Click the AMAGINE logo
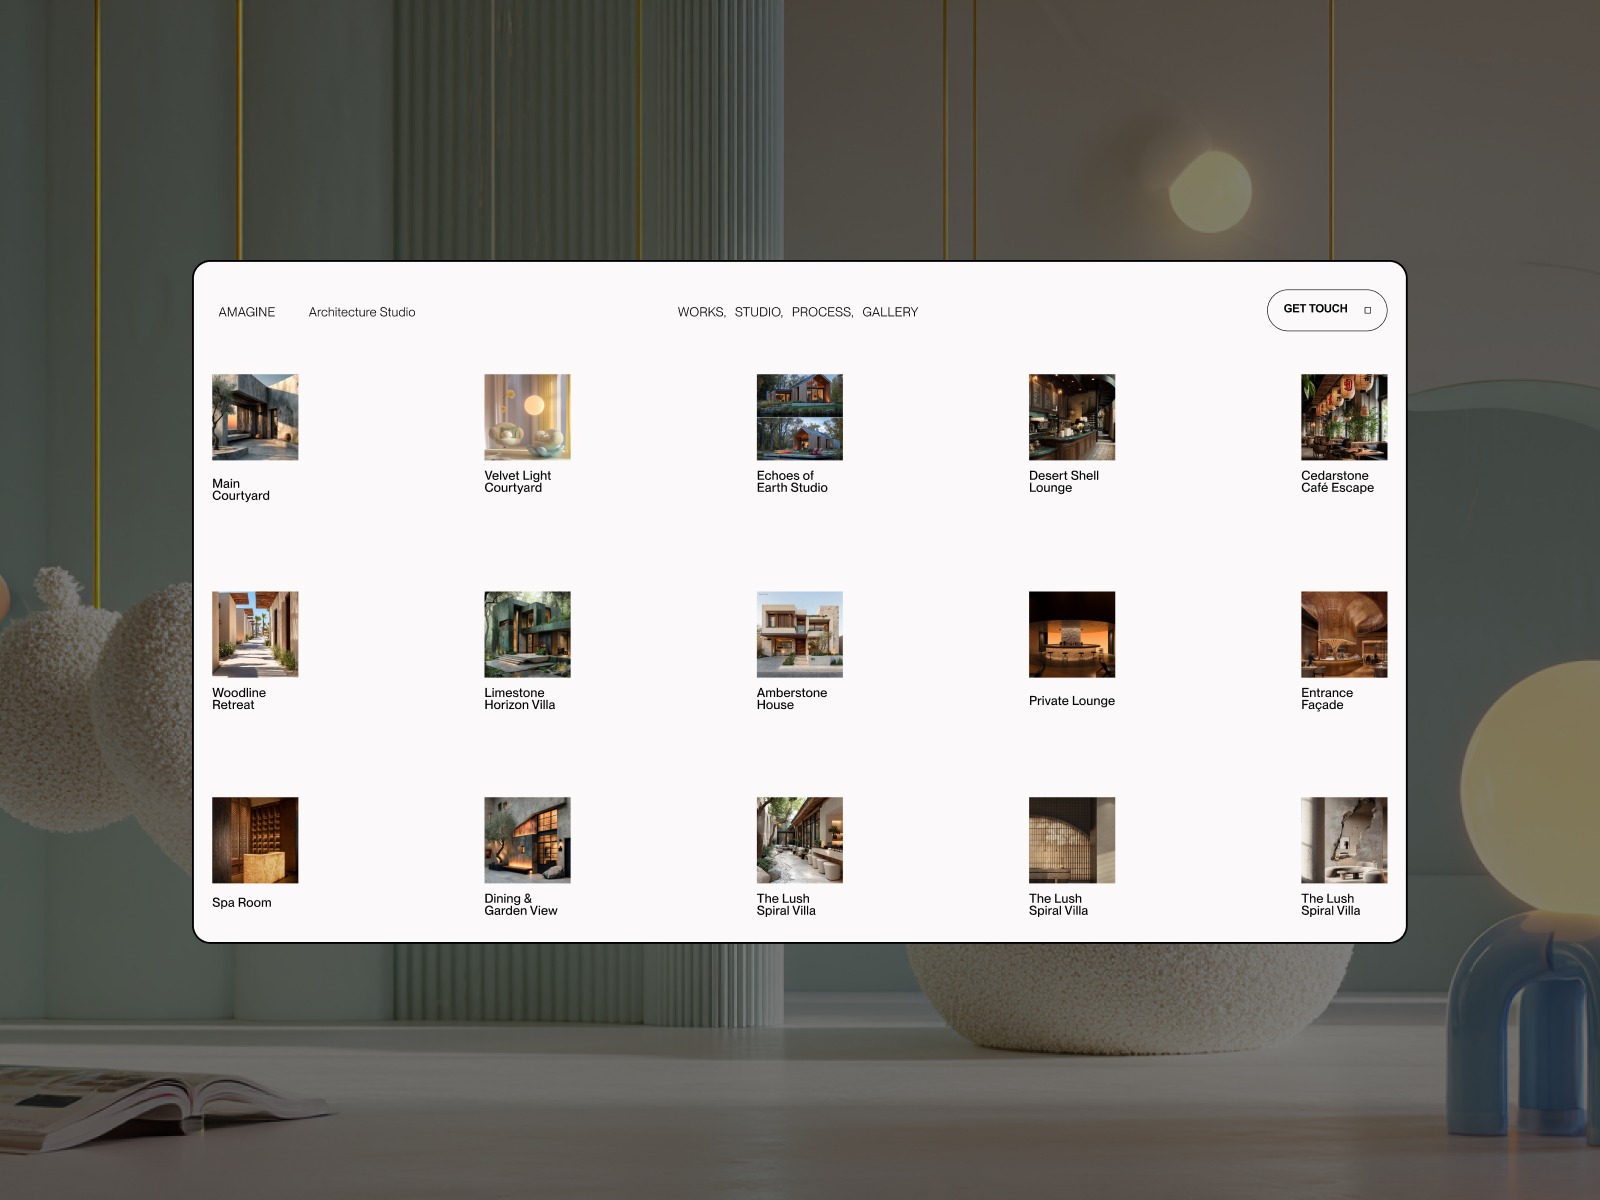The width and height of the screenshot is (1600, 1200). point(247,312)
